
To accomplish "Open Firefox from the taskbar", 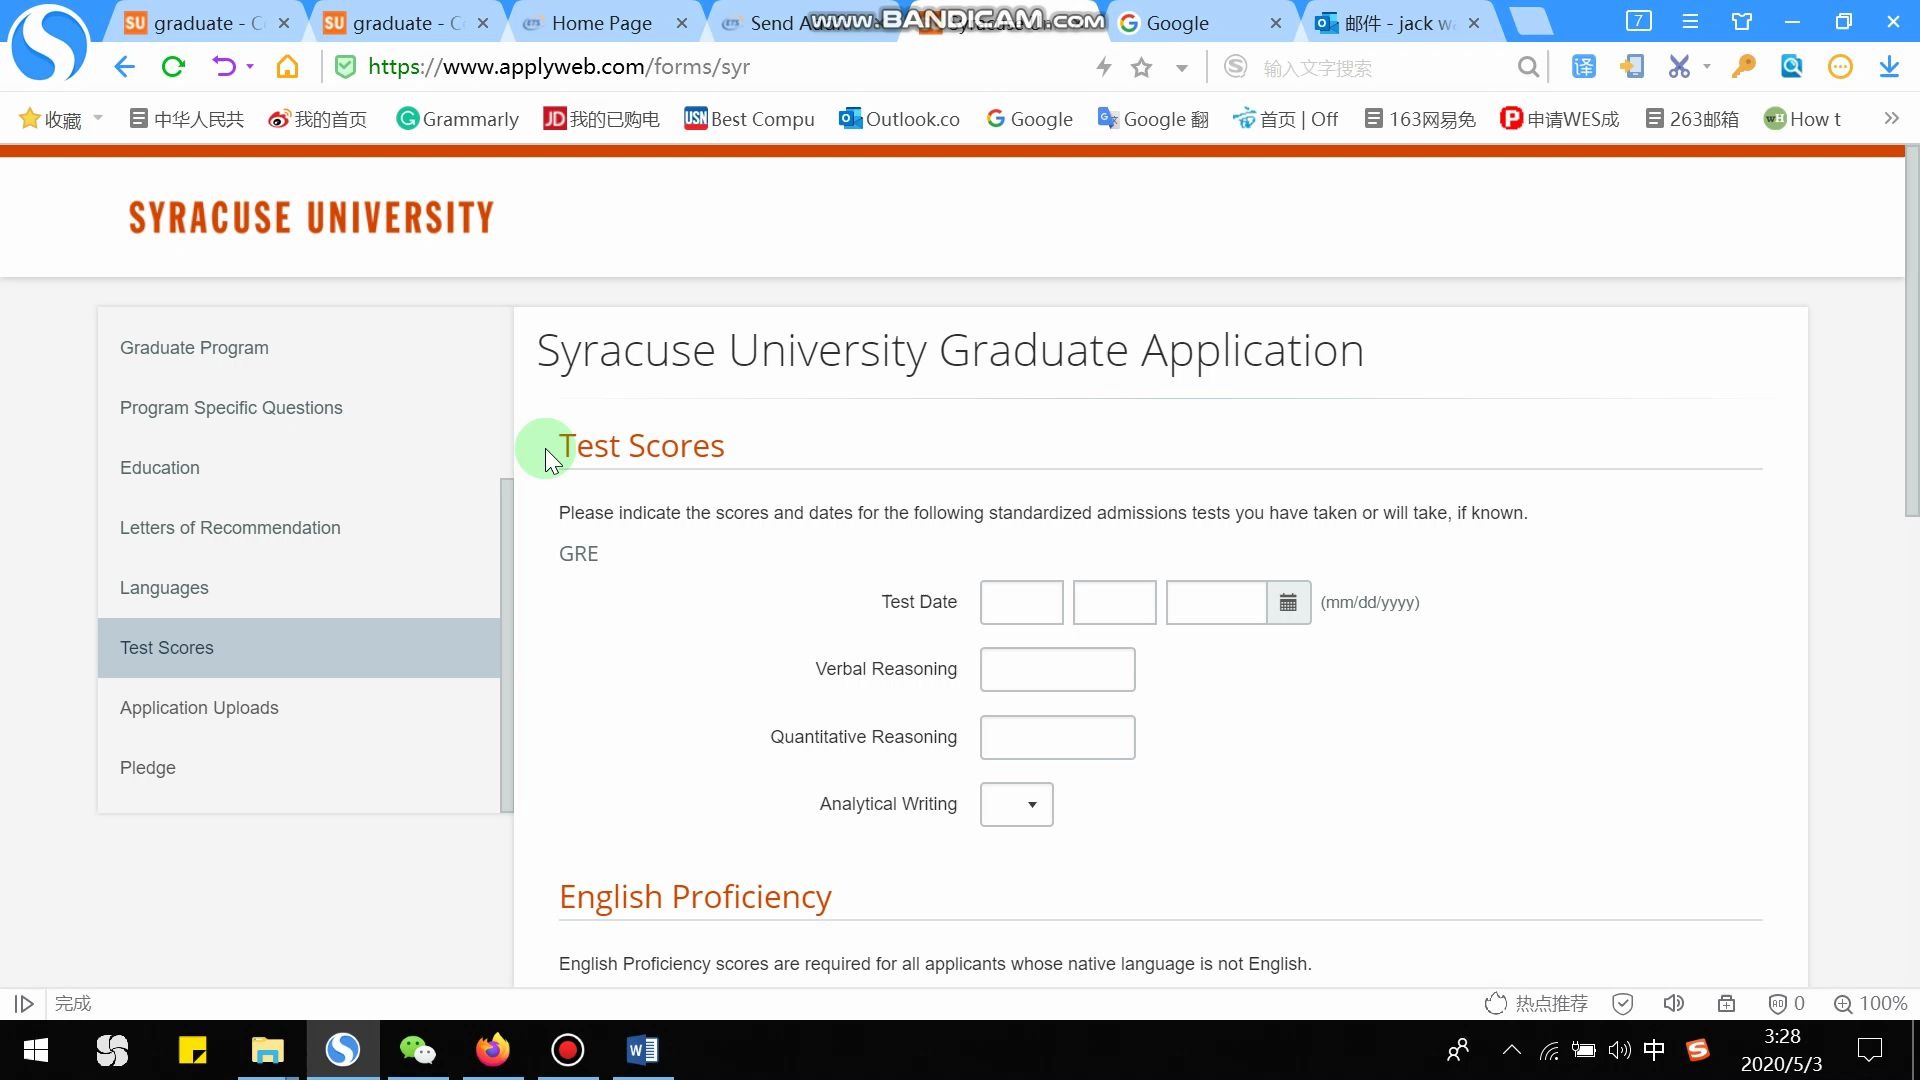I will tap(492, 1050).
